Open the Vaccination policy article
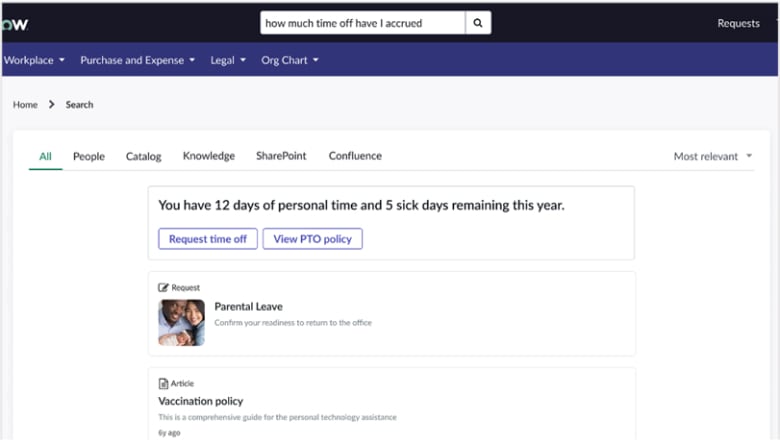This screenshot has height=440, width=780. pyautogui.click(x=200, y=401)
